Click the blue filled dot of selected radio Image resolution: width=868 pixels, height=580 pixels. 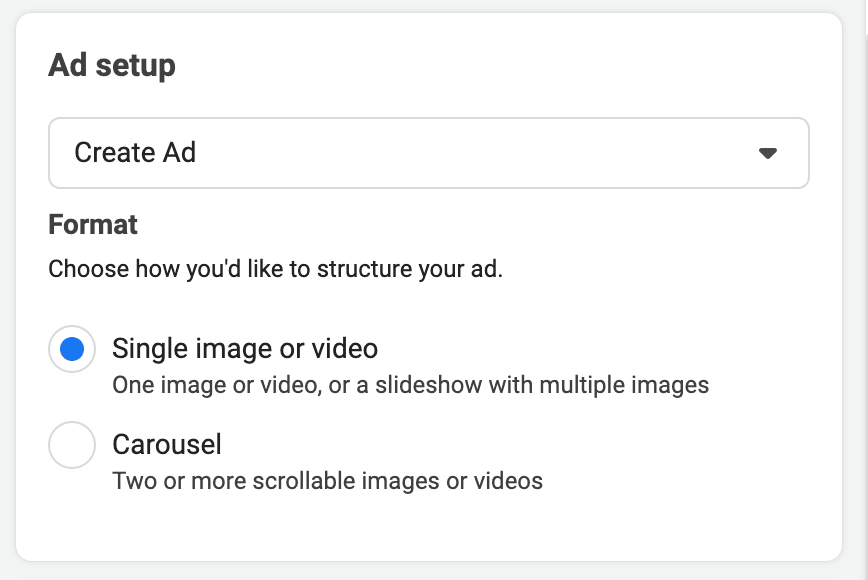[72, 349]
